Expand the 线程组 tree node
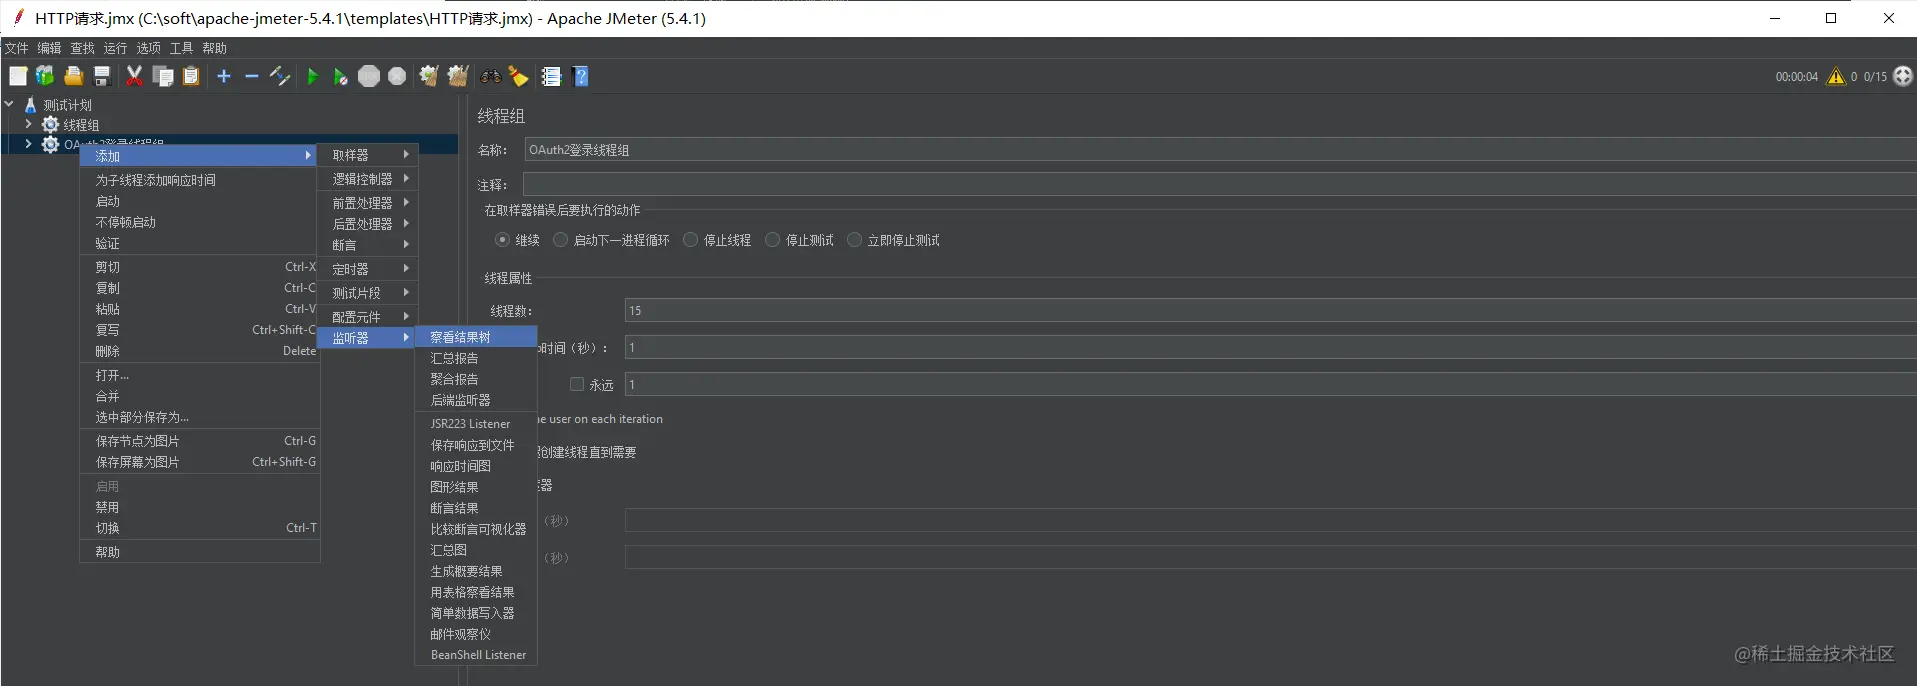Image resolution: width=1917 pixels, height=686 pixels. (x=28, y=124)
